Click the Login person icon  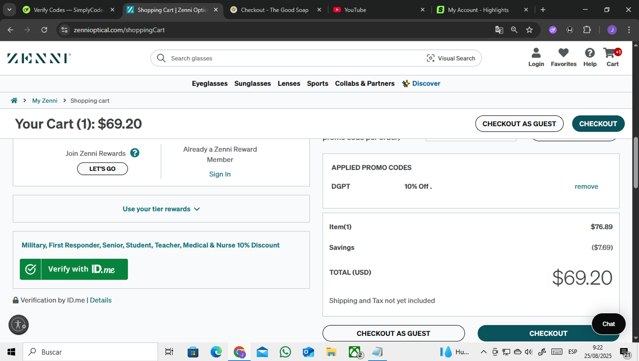(536, 53)
